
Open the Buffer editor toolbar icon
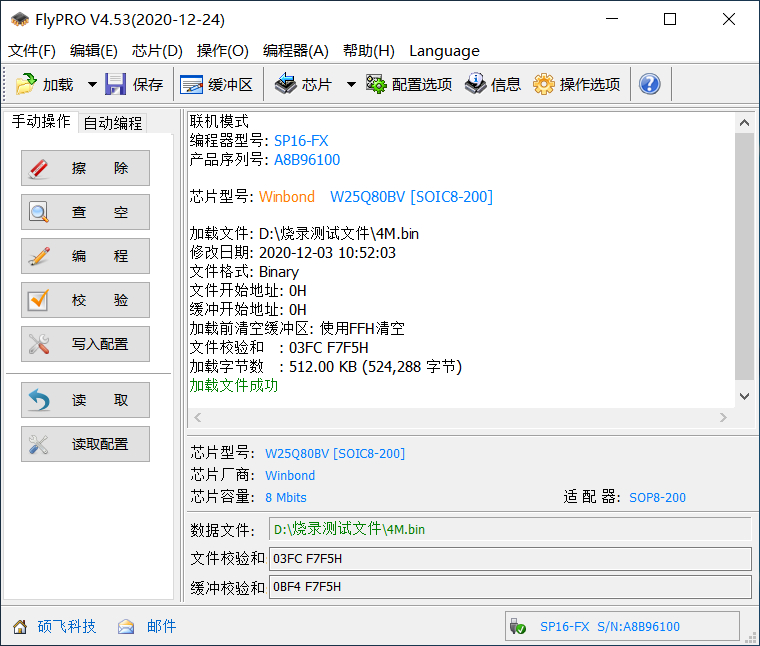point(192,85)
